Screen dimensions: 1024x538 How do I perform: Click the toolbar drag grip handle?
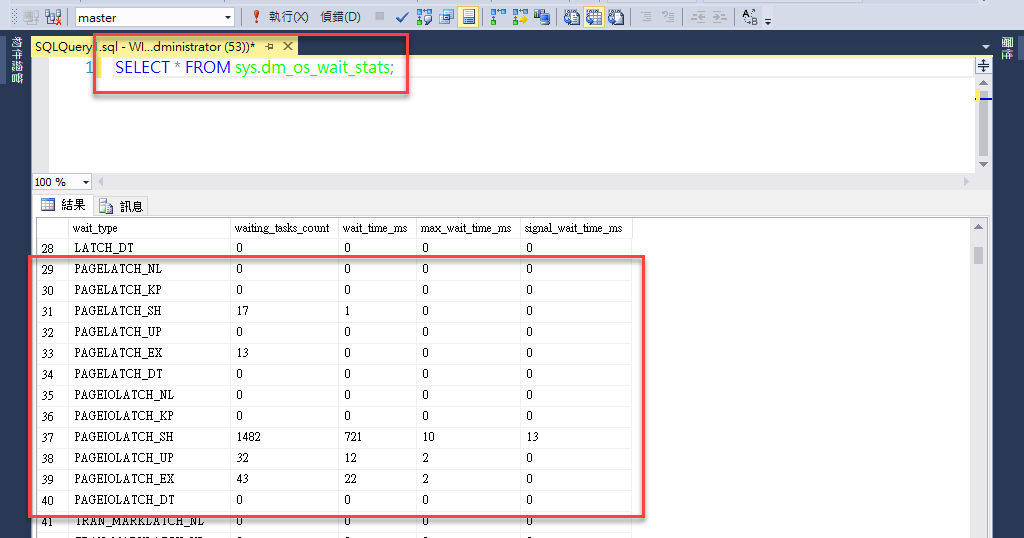coord(14,17)
